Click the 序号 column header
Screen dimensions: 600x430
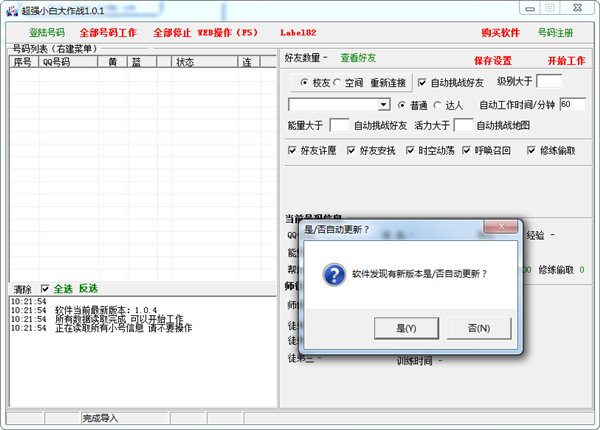click(24, 62)
